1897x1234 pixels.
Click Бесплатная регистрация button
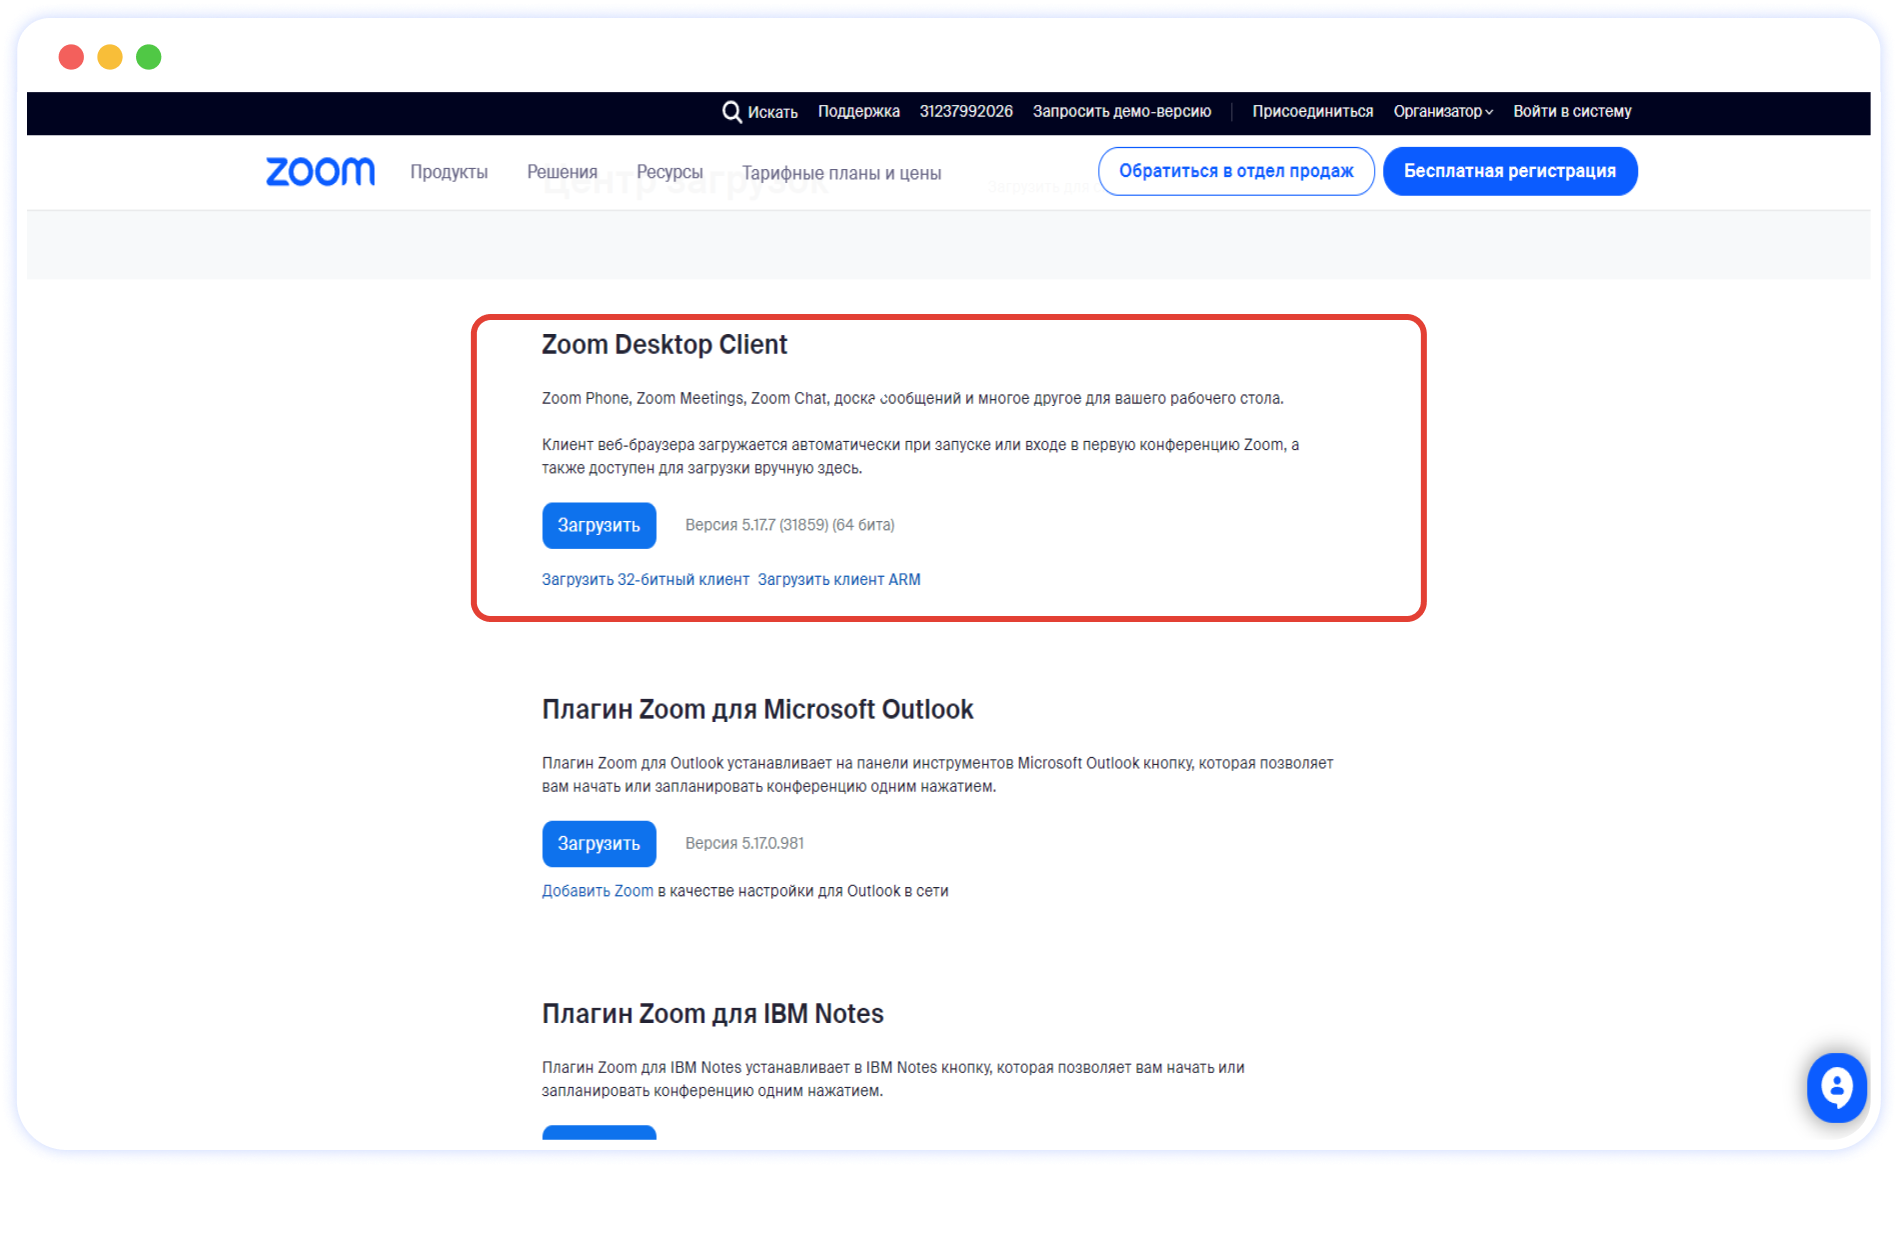(1510, 171)
